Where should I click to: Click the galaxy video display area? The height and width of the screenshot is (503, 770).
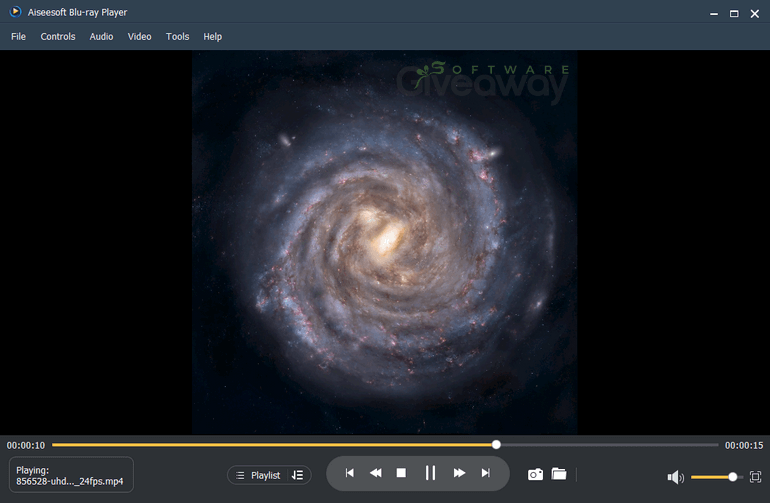coord(385,242)
